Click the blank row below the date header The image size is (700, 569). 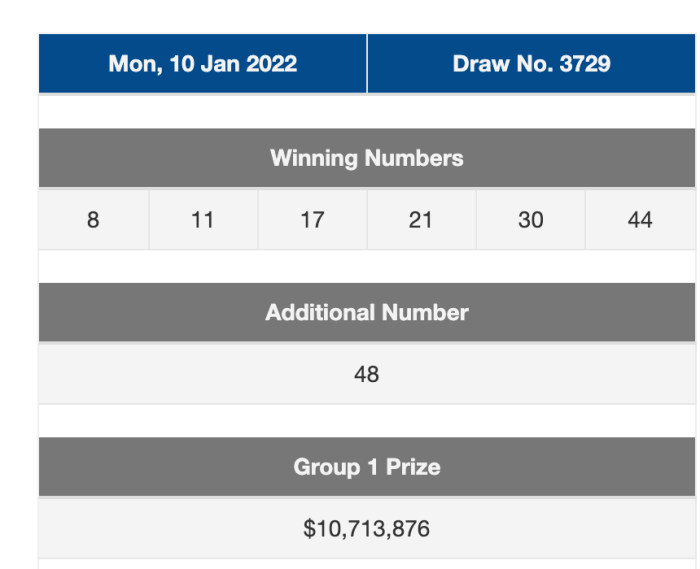[x=367, y=111]
